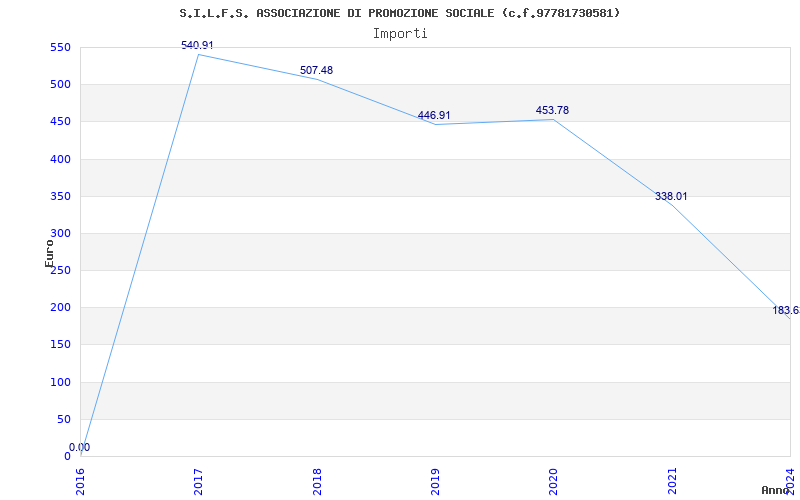Click the 0 y-axis tick label
This screenshot has width=800, height=500.
pos(67,457)
